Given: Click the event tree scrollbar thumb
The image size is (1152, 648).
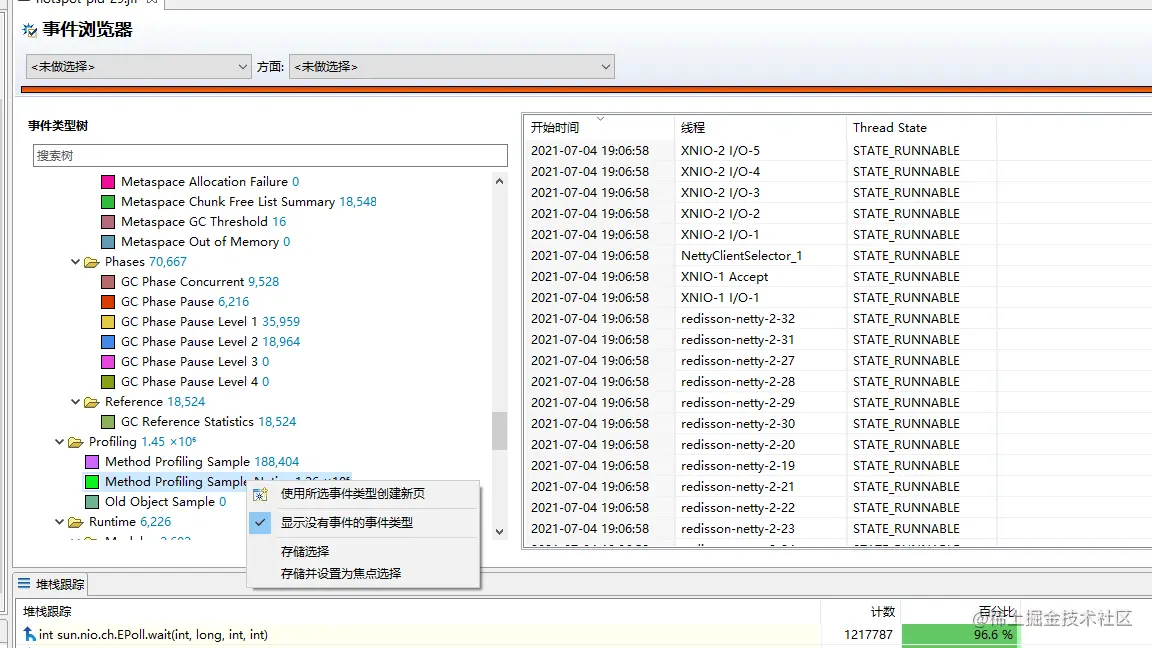Looking at the screenshot, I should [500, 431].
